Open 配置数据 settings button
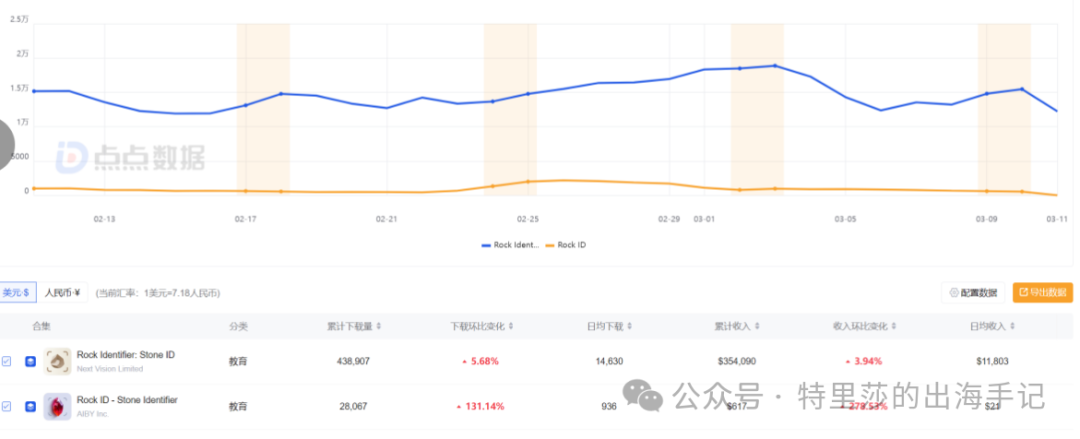1080x439 pixels. click(973, 293)
